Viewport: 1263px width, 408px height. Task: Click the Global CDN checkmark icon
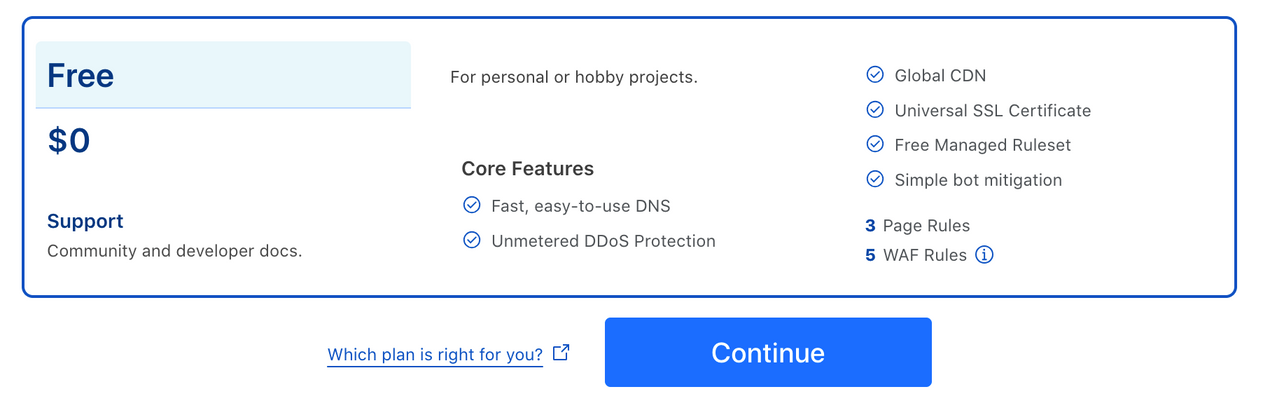tap(875, 75)
